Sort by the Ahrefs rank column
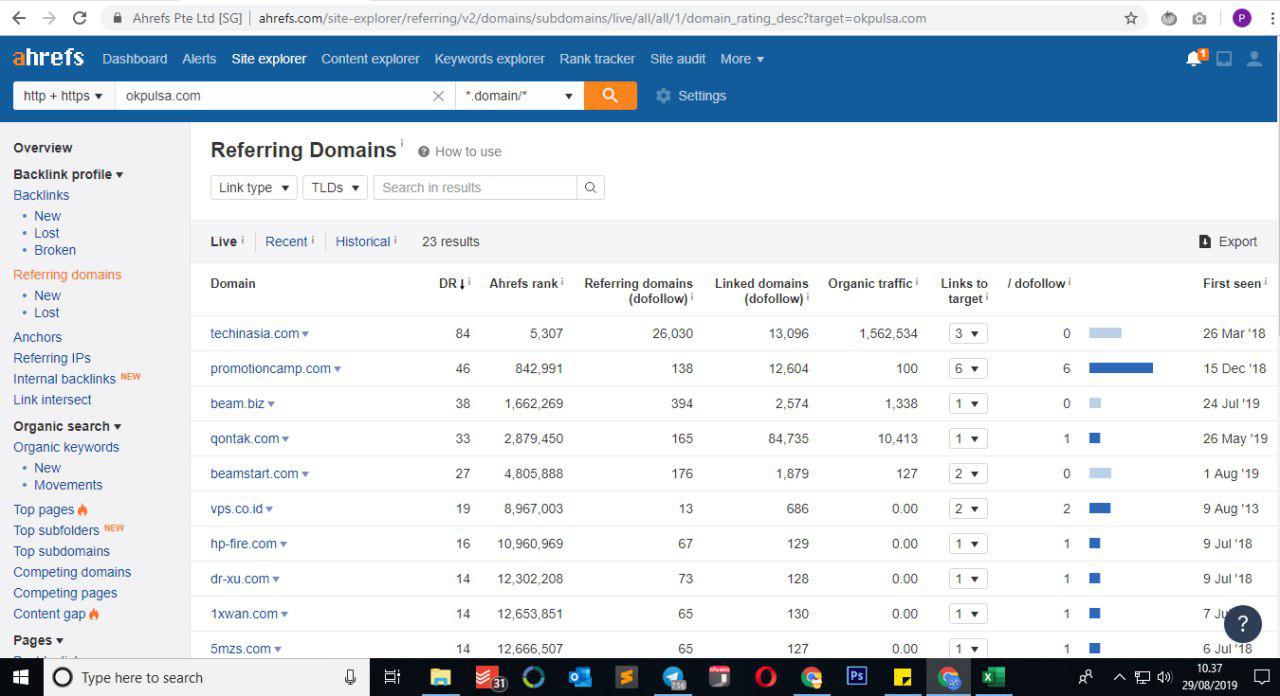The image size is (1280, 696). click(x=523, y=283)
